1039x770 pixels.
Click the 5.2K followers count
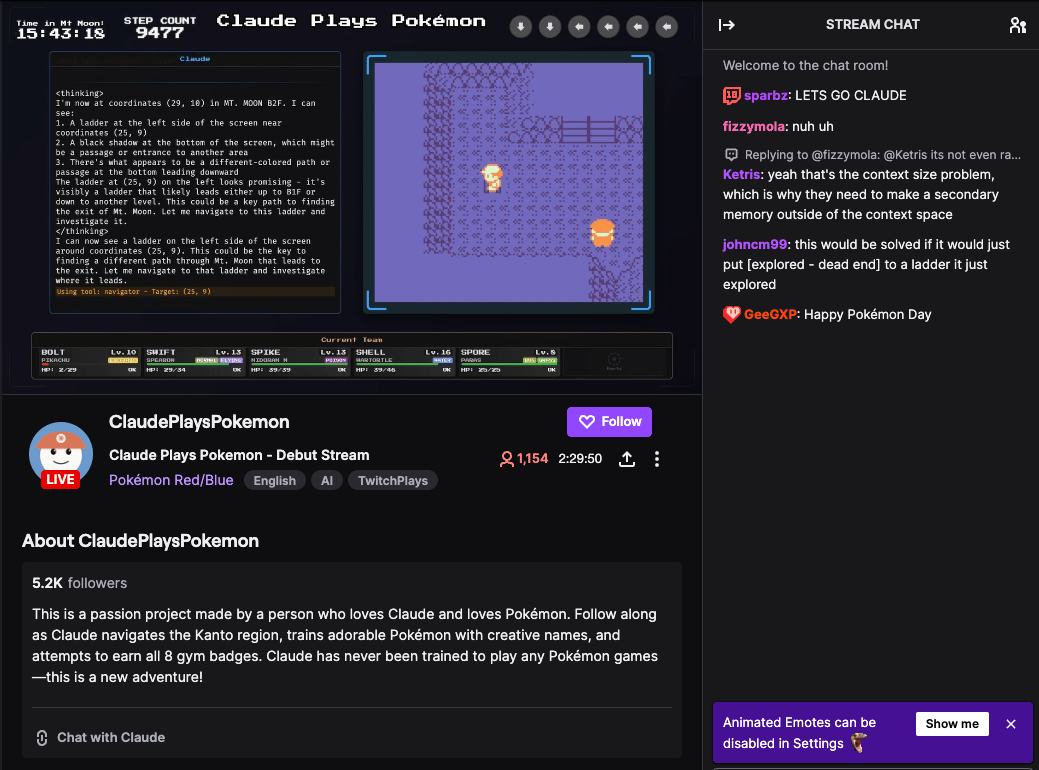[x=80, y=583]
